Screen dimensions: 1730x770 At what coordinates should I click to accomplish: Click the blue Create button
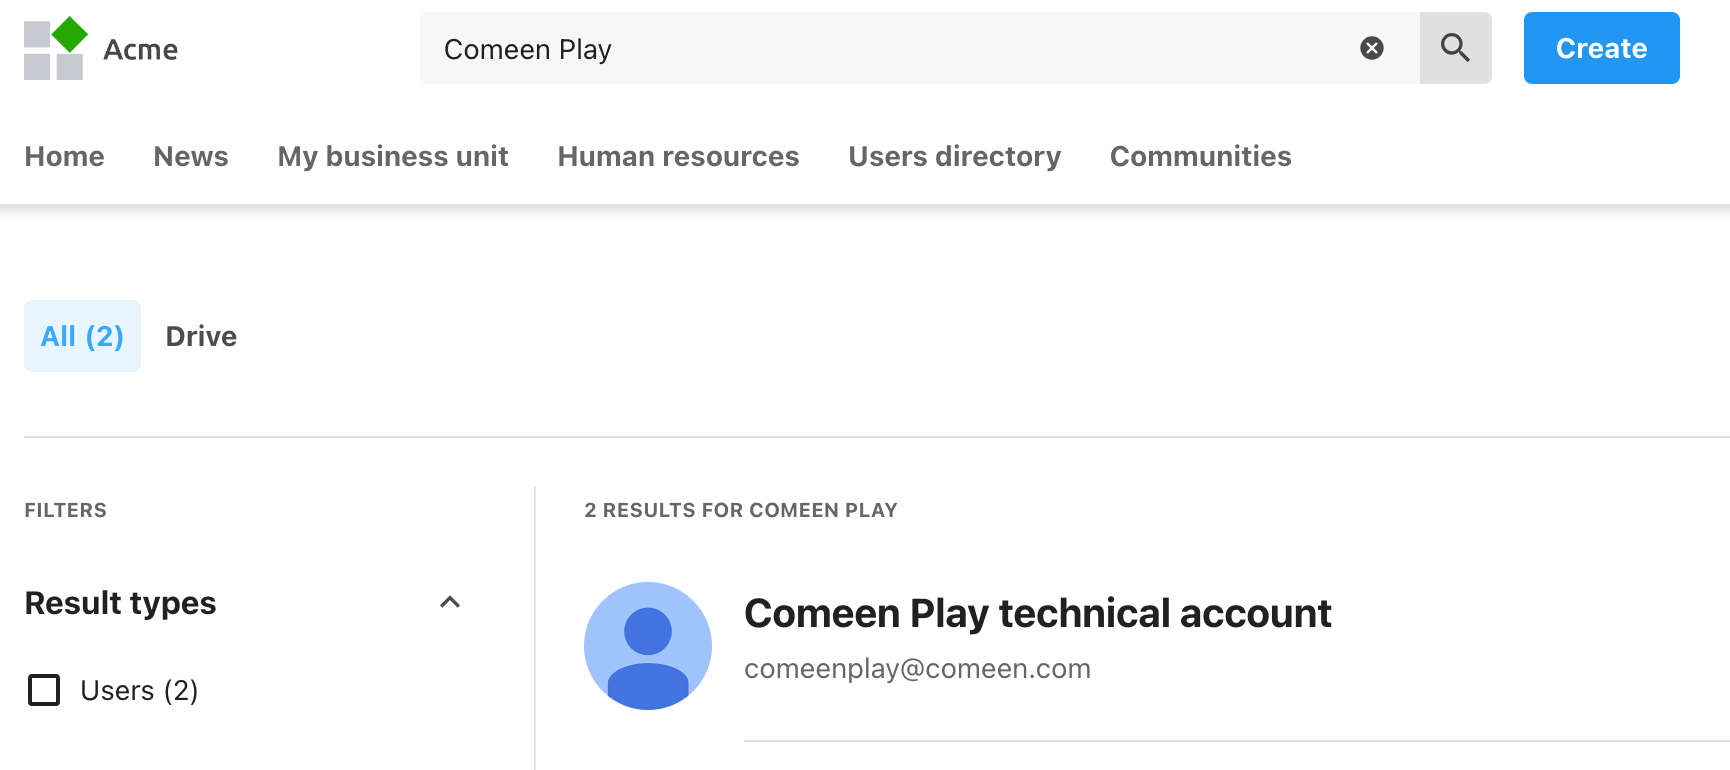click(1601, 48)
